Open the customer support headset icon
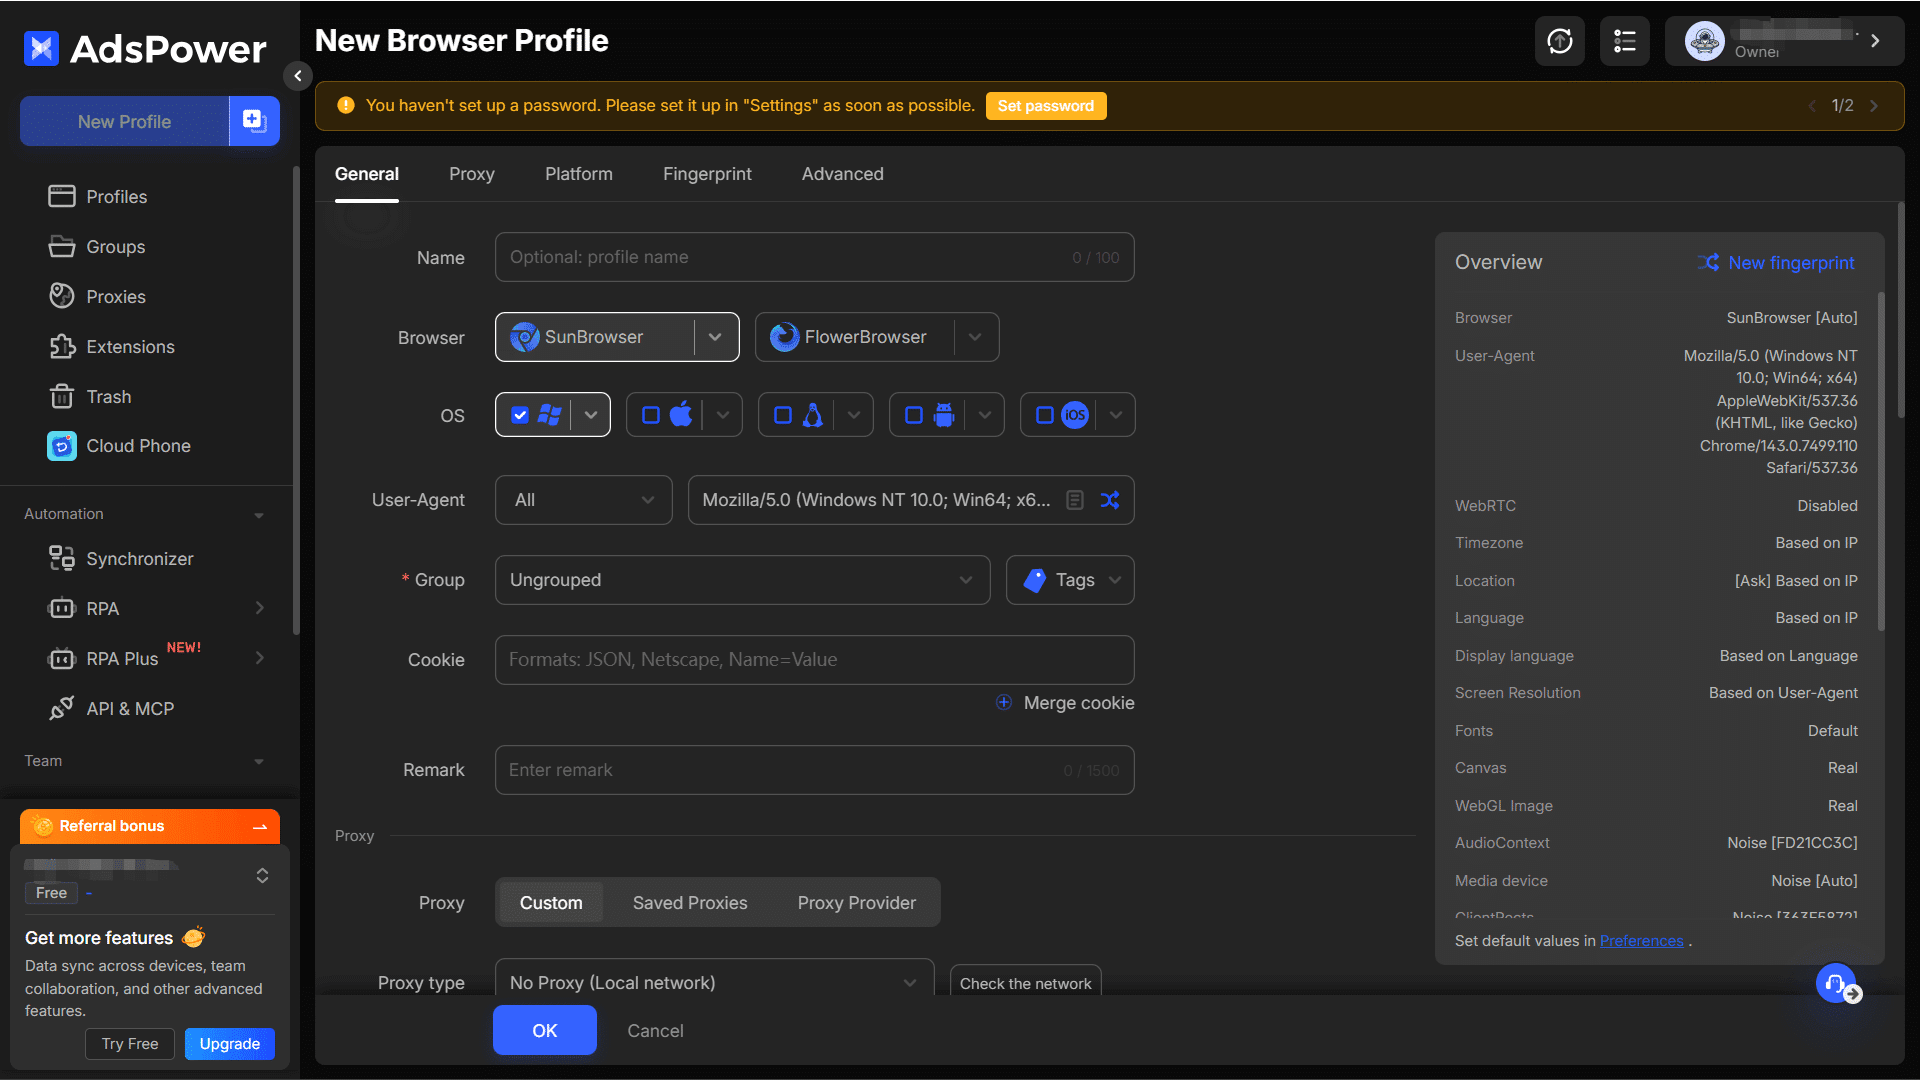The width and height of the screenshot is (1920, 1080). (1836, 983)
